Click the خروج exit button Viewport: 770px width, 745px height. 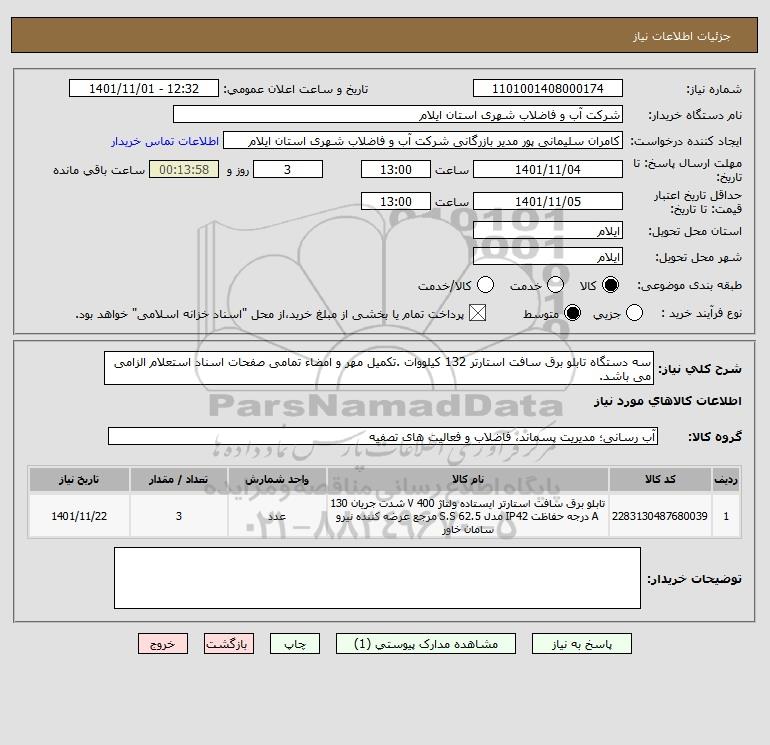(163, 644)
